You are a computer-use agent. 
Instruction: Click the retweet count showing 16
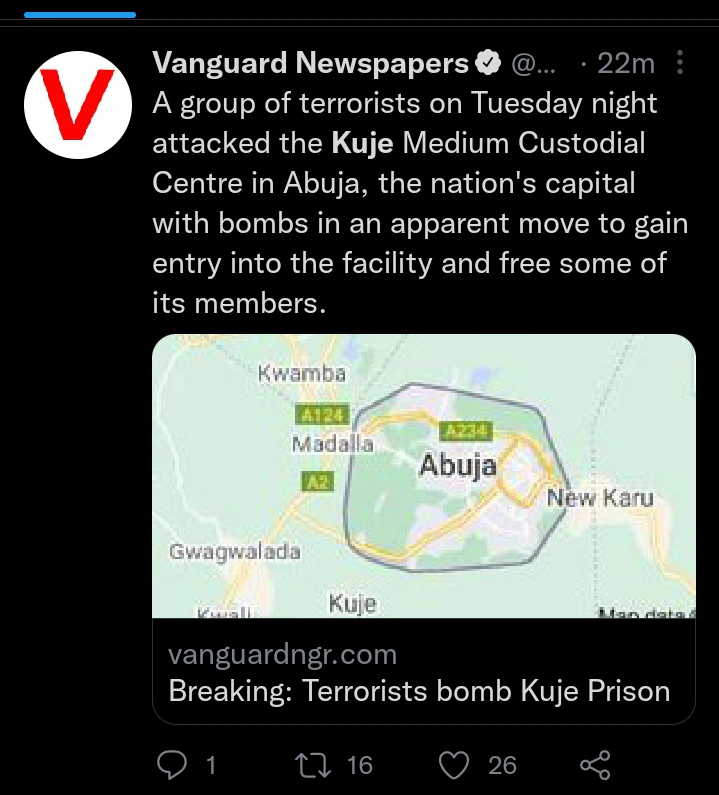359,765
